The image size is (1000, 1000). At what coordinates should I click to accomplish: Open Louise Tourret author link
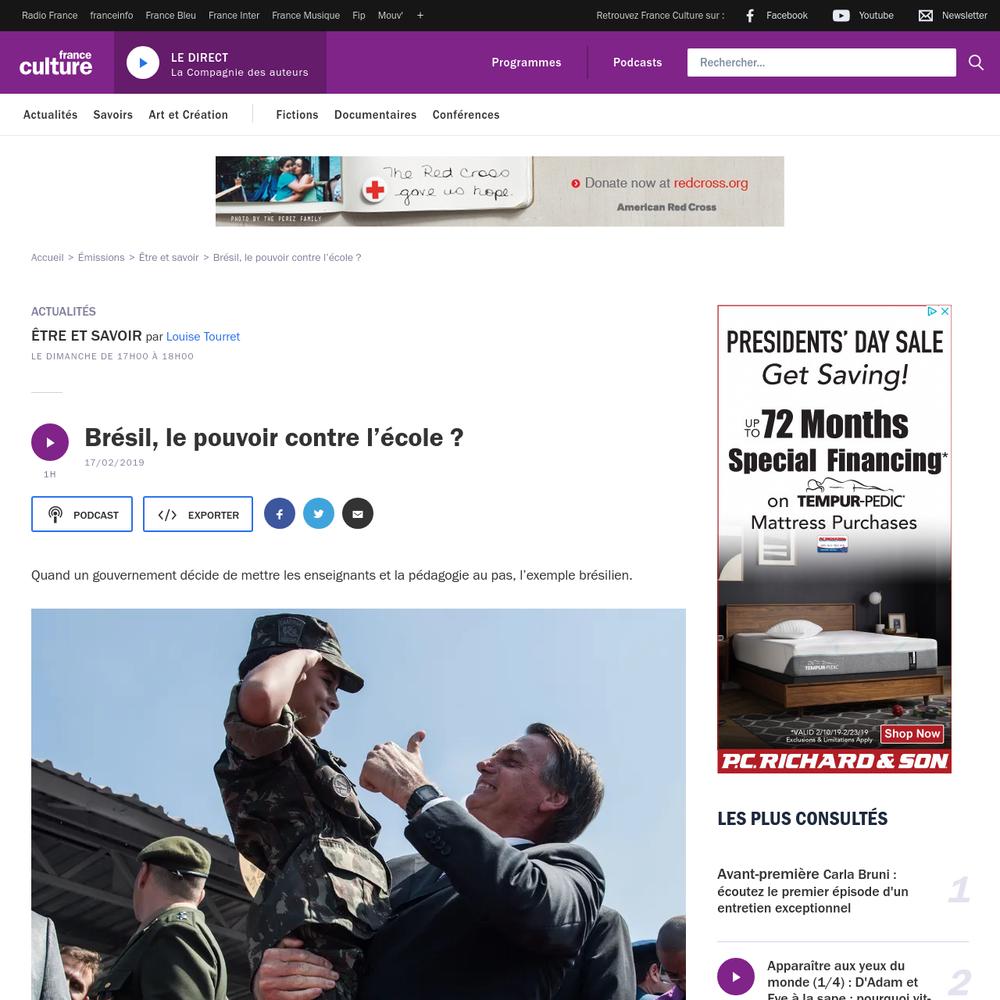tap(203, 337)
